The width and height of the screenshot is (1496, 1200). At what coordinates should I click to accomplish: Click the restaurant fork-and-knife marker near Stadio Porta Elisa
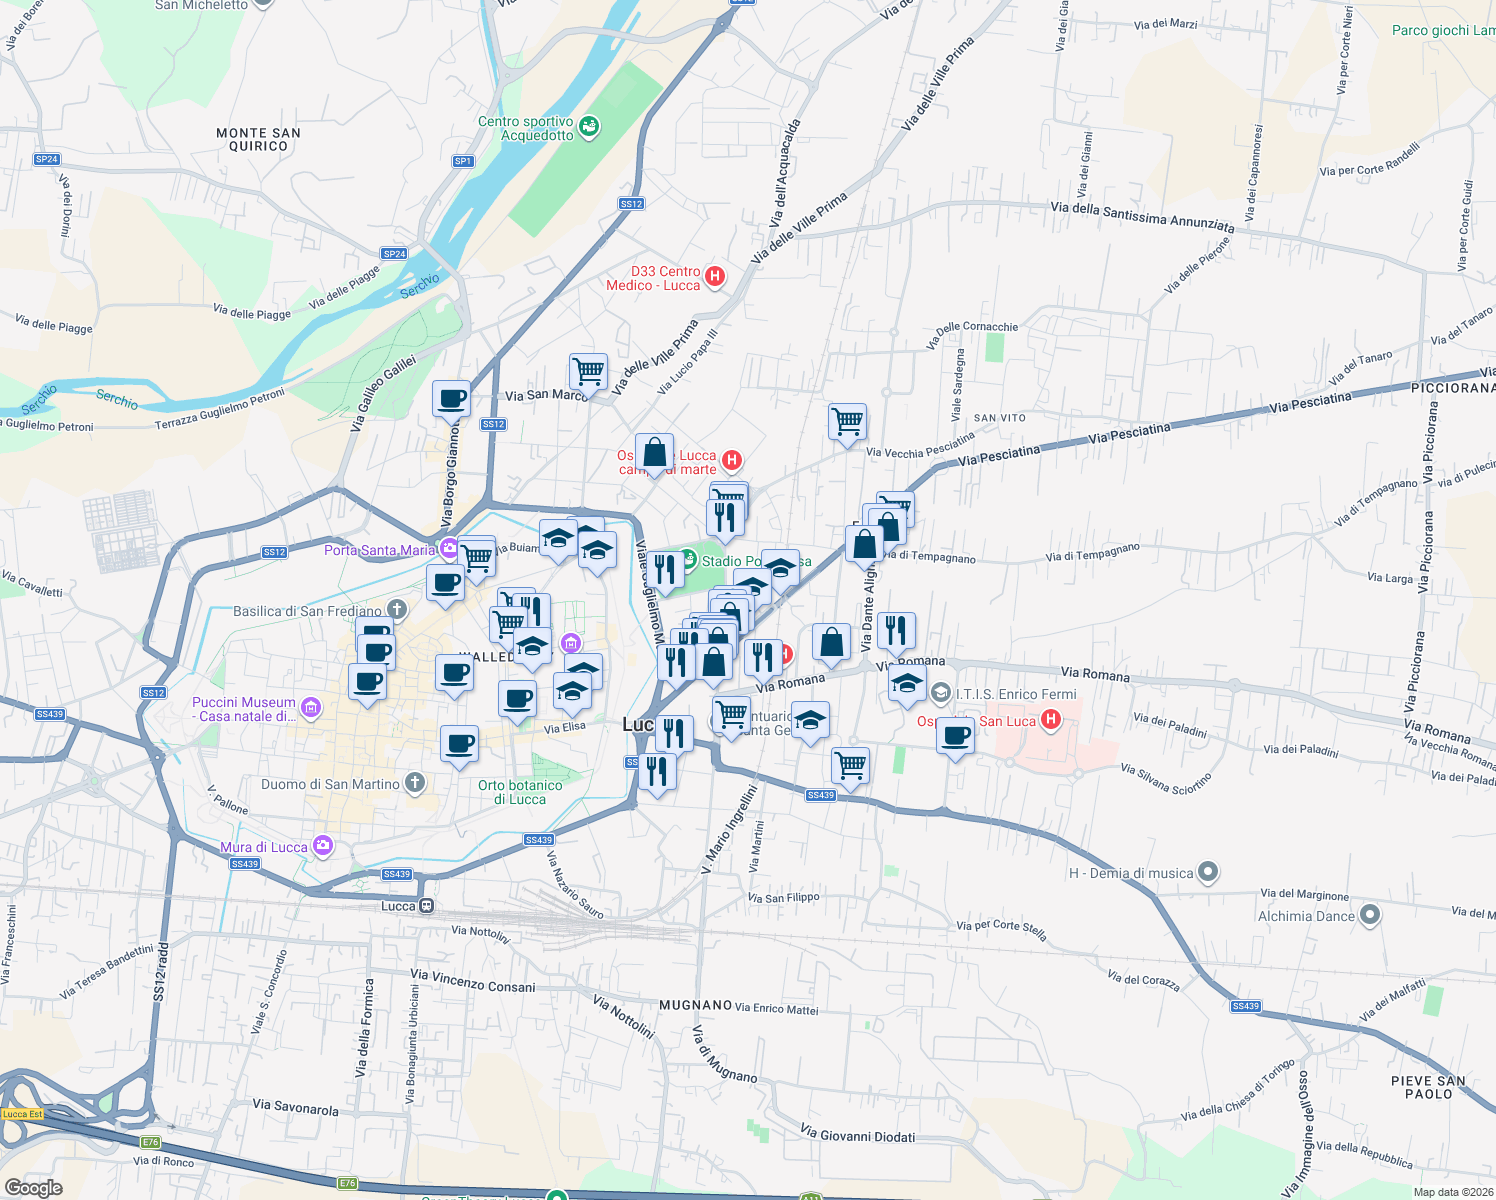[x=664, y=569]
